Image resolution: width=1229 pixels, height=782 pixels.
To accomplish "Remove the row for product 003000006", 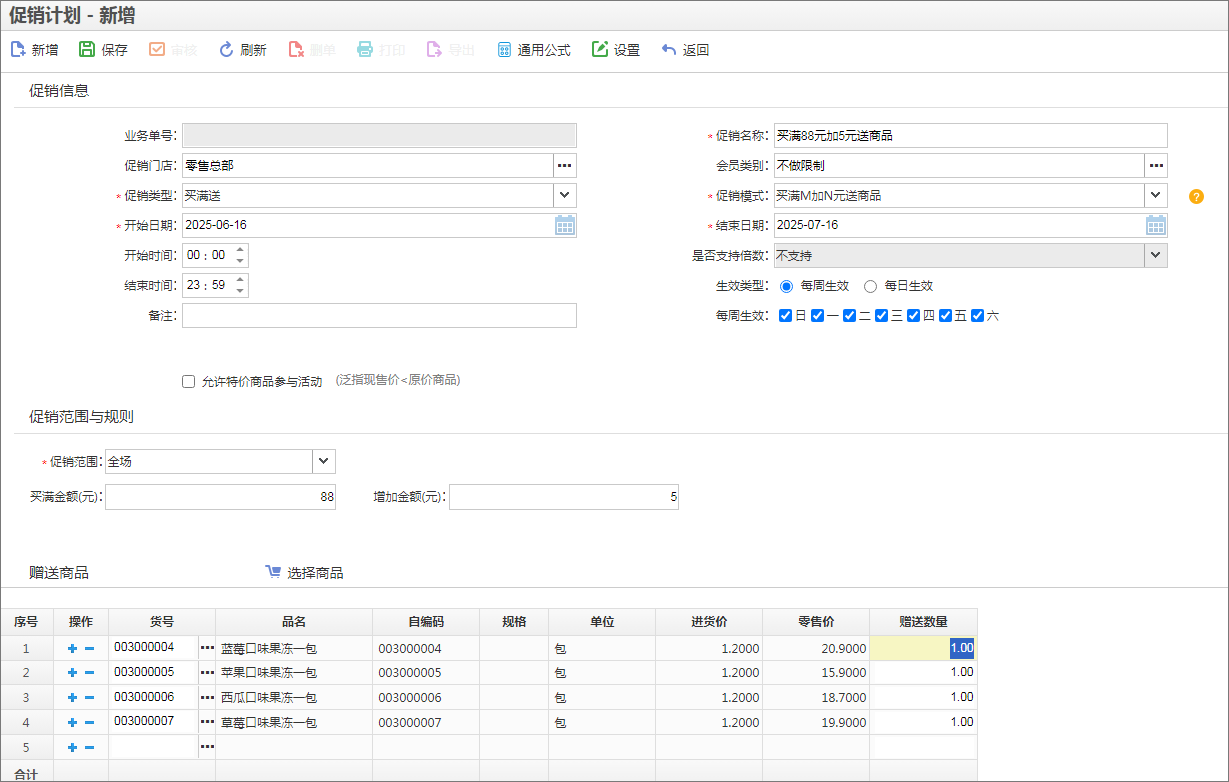I will point(89,698).
